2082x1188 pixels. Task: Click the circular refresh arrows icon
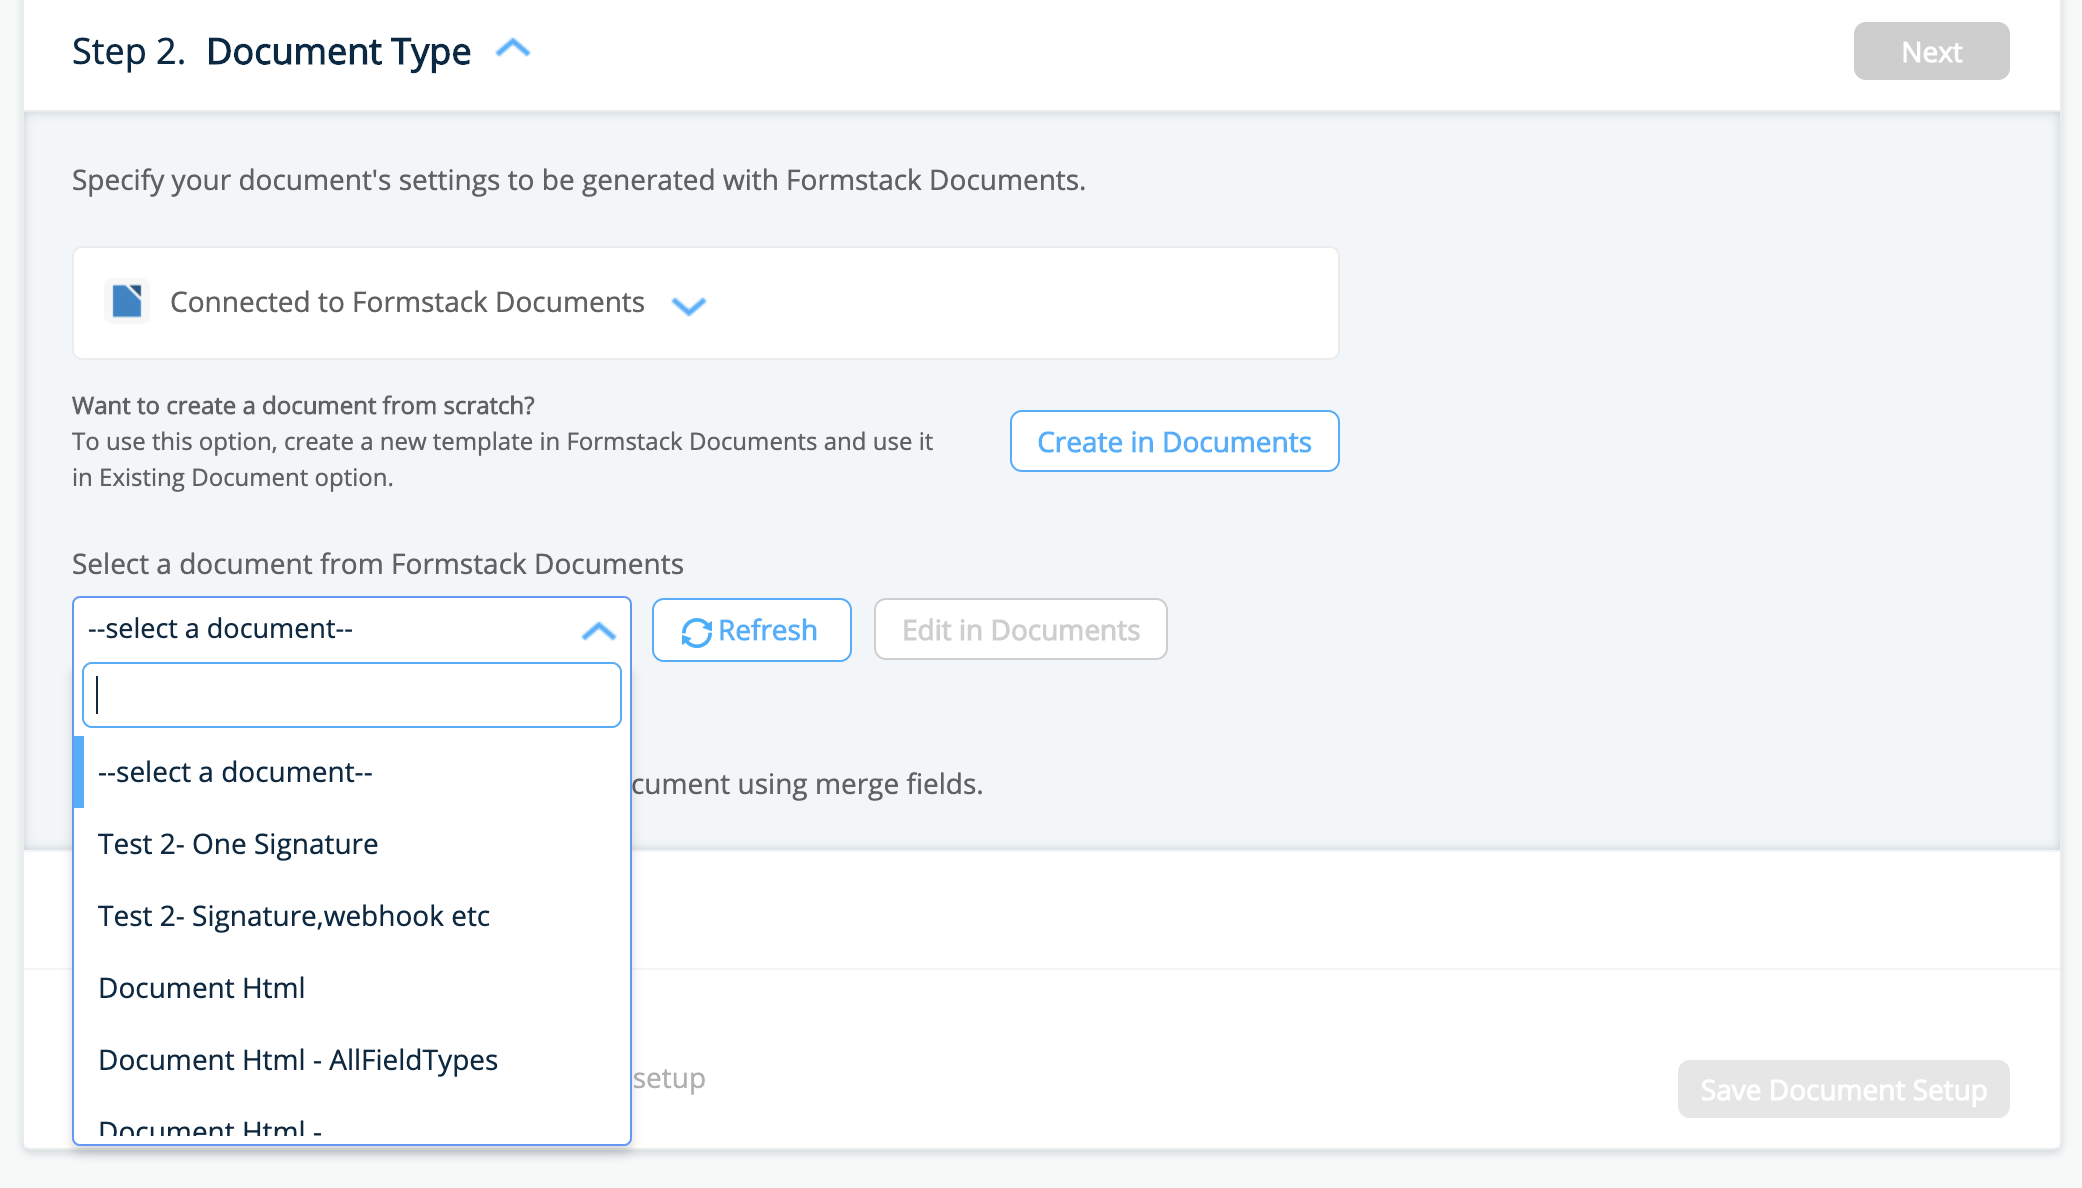696,632
